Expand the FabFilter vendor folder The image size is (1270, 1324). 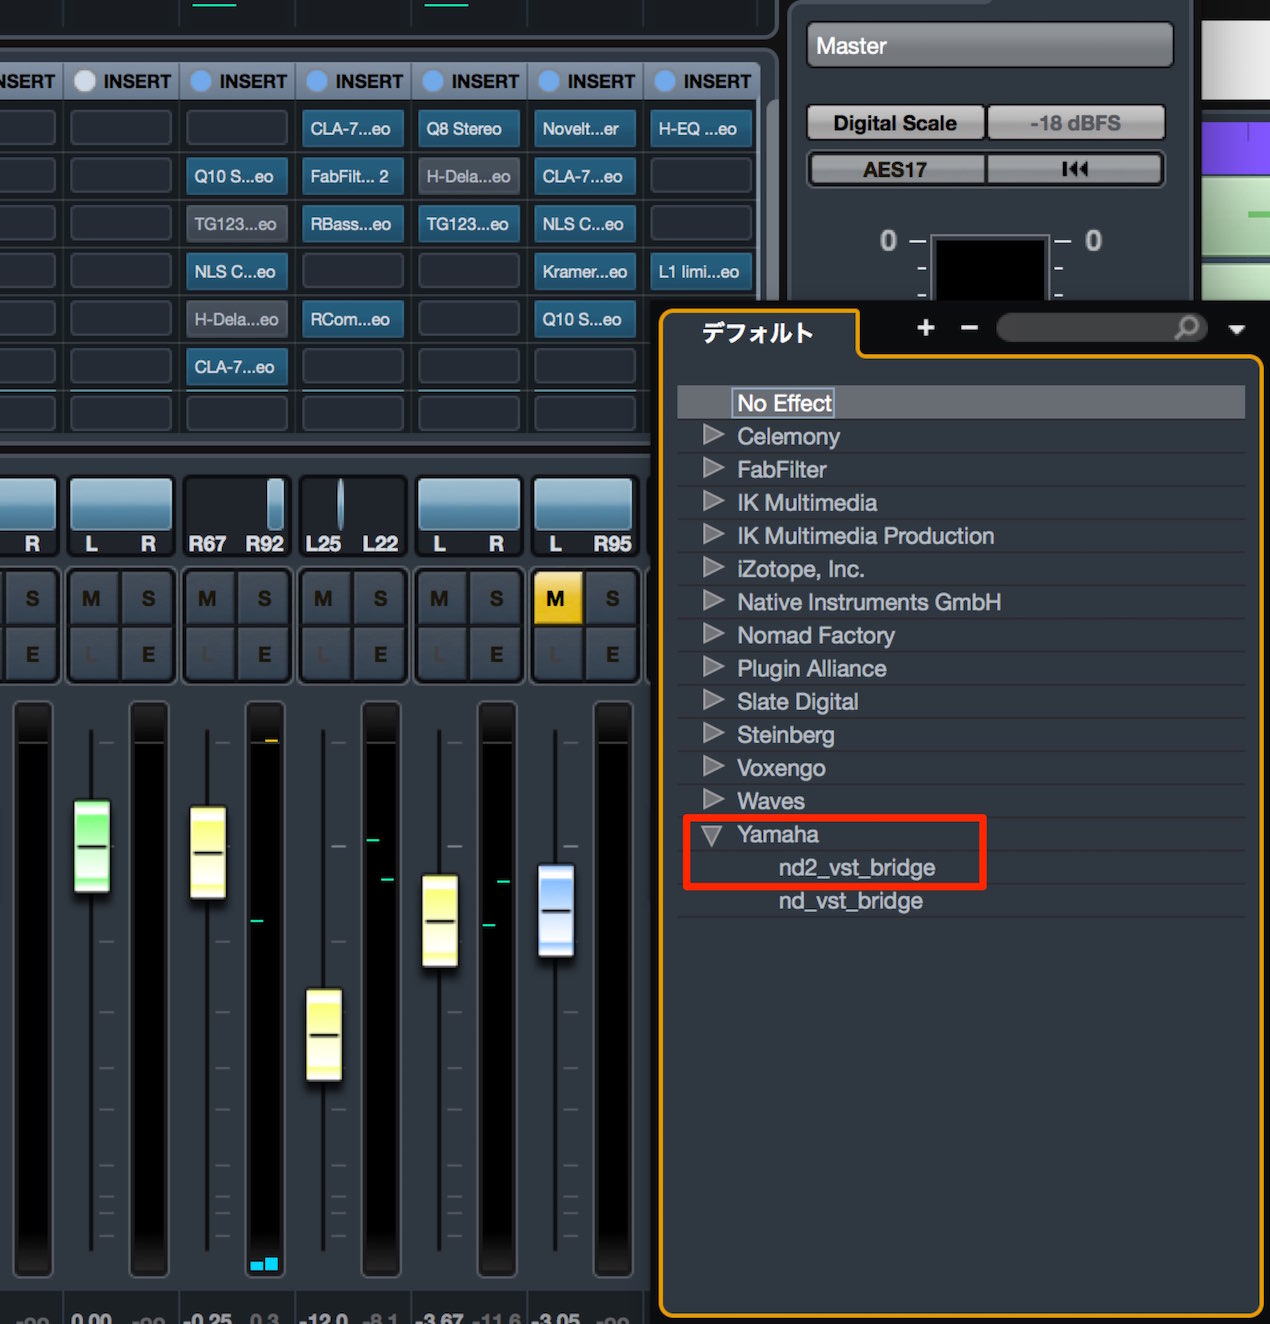pyautogui.click(x=713, y=468)
